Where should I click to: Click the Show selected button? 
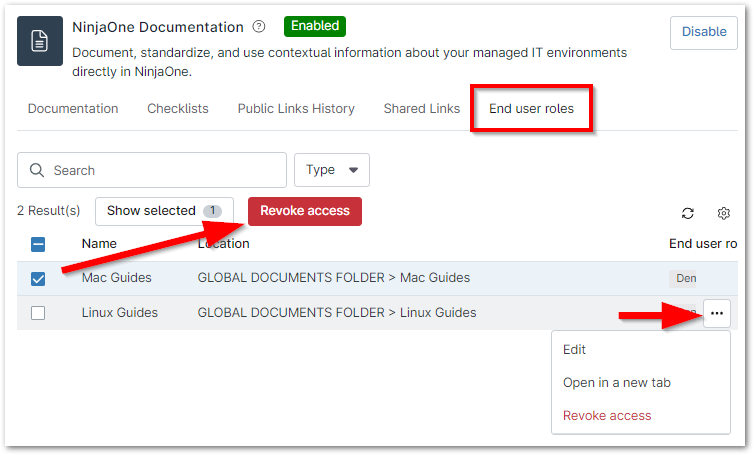164,211
